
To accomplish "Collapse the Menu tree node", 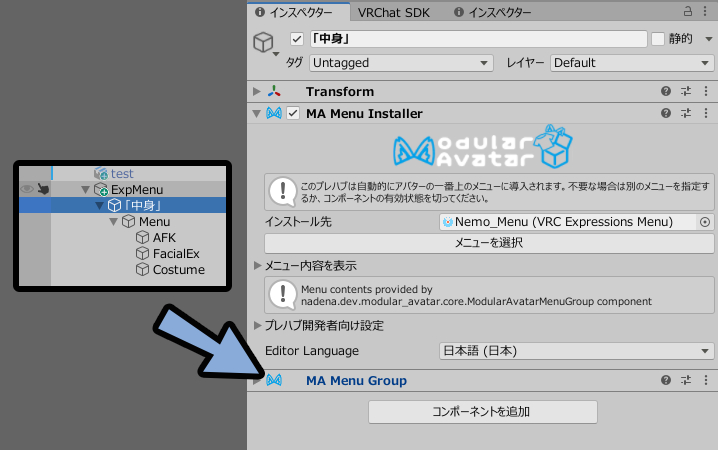I will point(114,222).
